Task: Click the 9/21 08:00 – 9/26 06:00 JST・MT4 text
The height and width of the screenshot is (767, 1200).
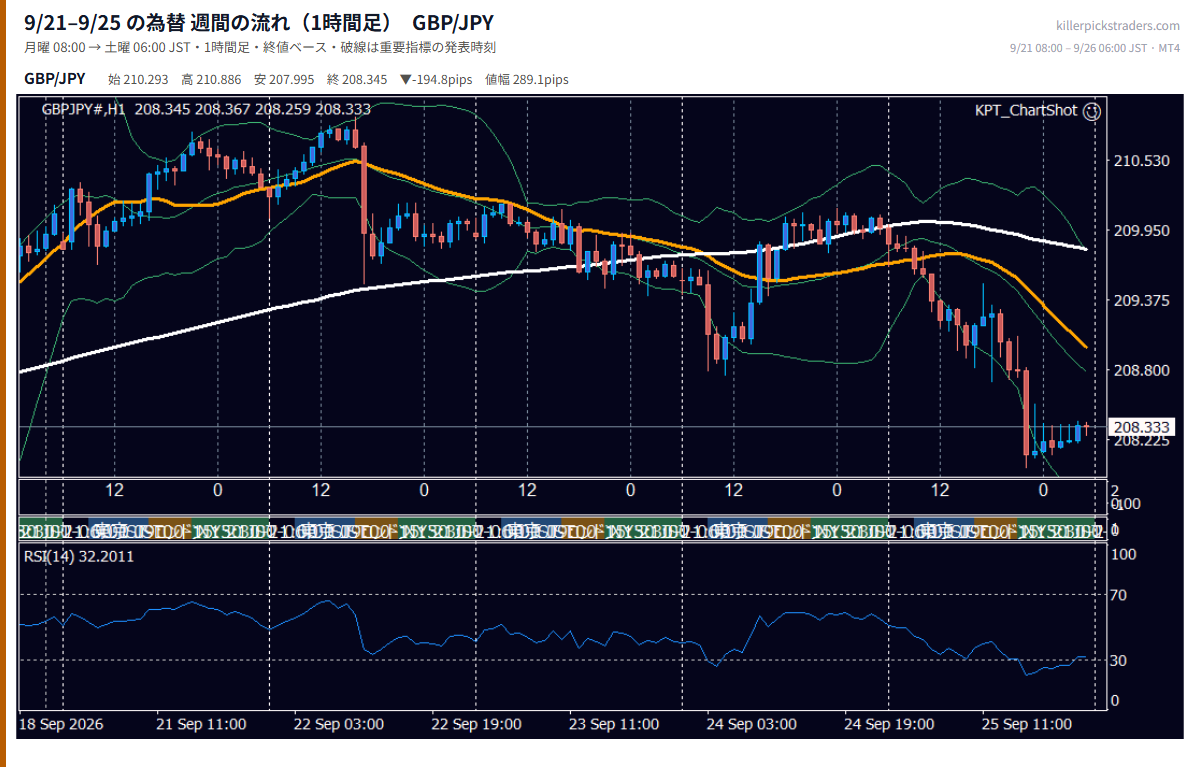Action: coord(1095,48)
